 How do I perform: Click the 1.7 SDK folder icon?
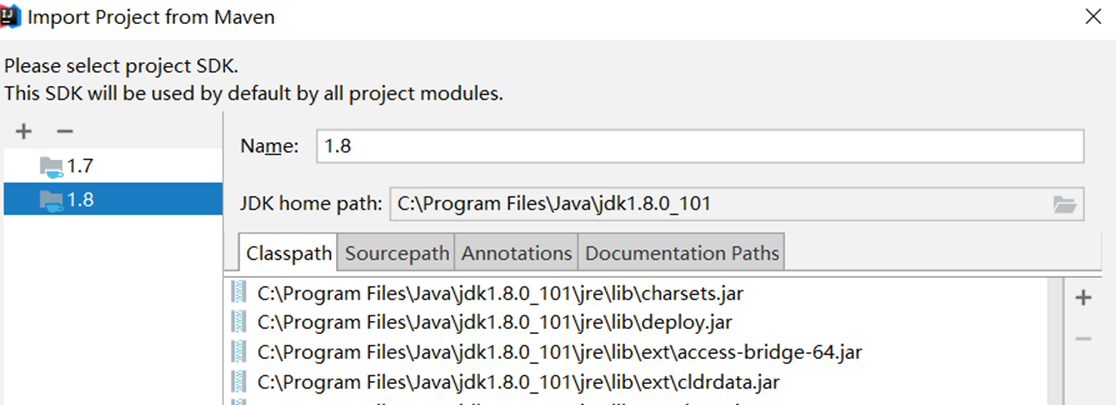(51, 166)
